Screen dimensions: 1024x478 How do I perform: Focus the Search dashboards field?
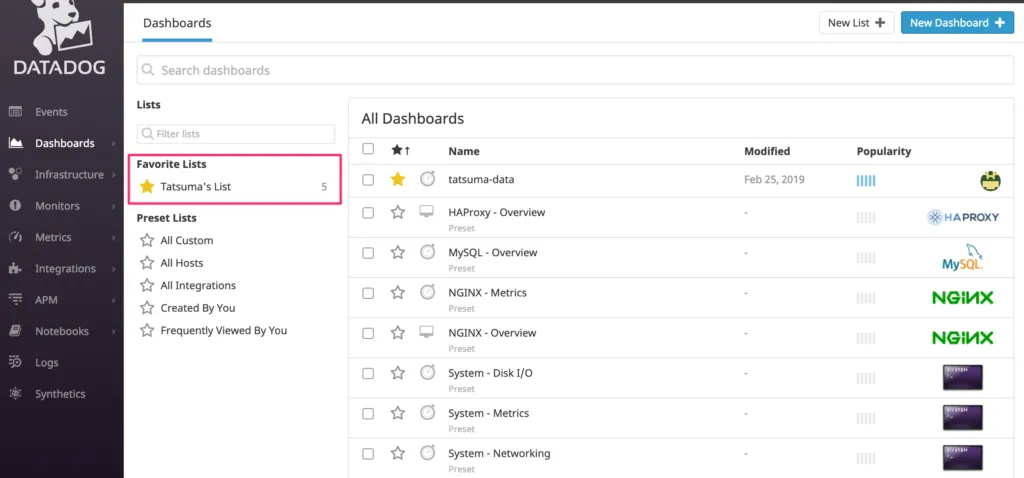tap(575, 70)
